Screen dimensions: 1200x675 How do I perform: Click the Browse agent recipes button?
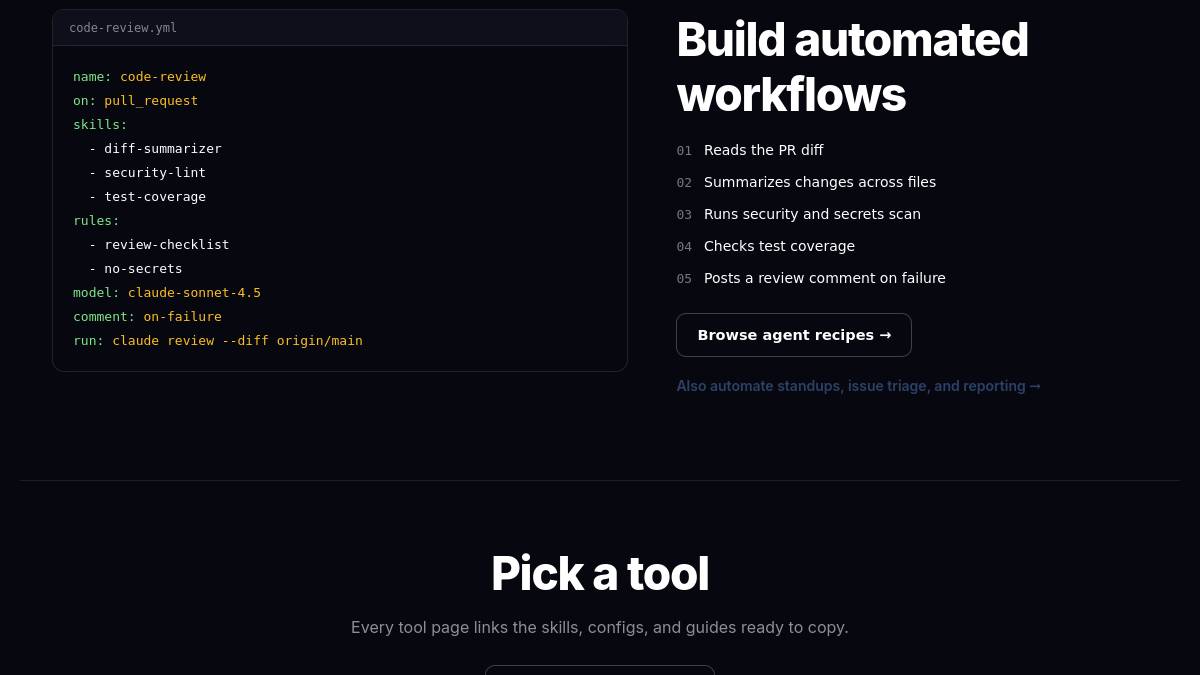794,335
